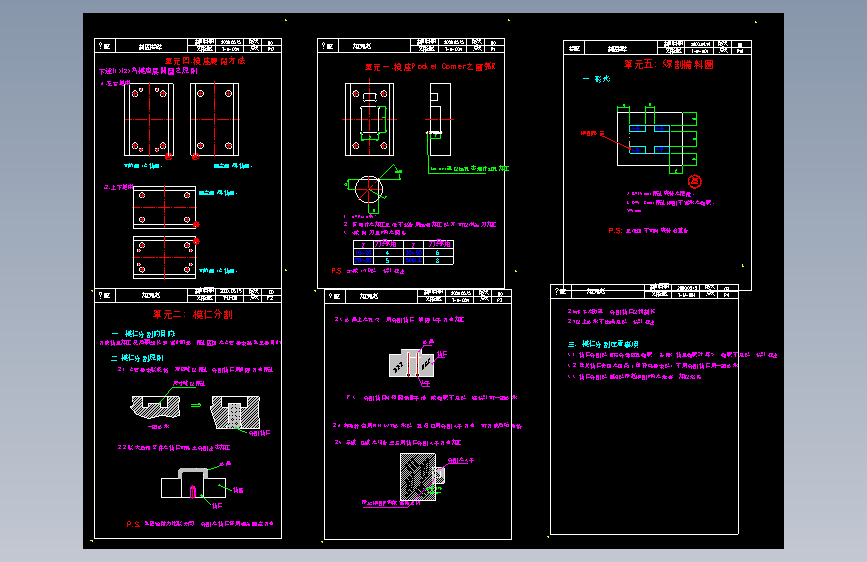Image resolution: width=867 pixels, height=562 pixels.
Task: Click the red title 單元五 線割擋料圈
Action: coord(668,65)
